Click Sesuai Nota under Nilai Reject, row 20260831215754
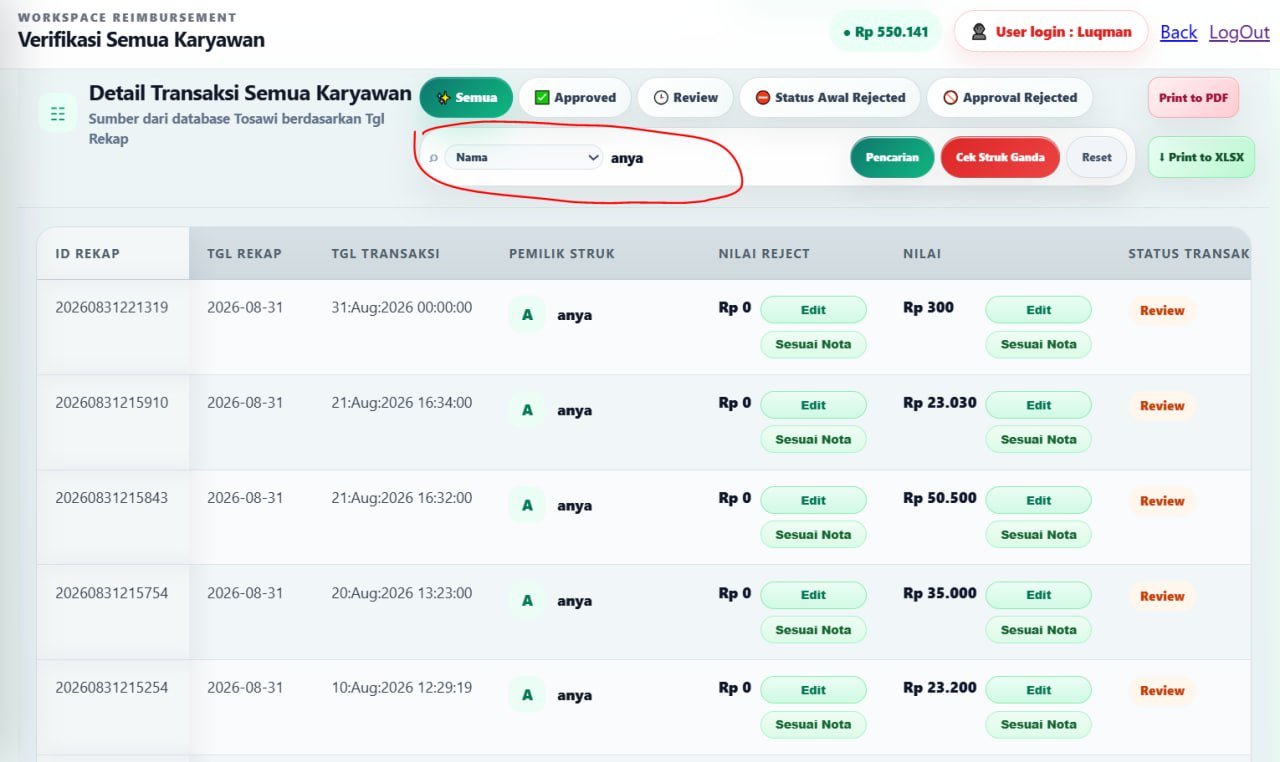This screenshot has width=1280, height=762. click(813, 630)
